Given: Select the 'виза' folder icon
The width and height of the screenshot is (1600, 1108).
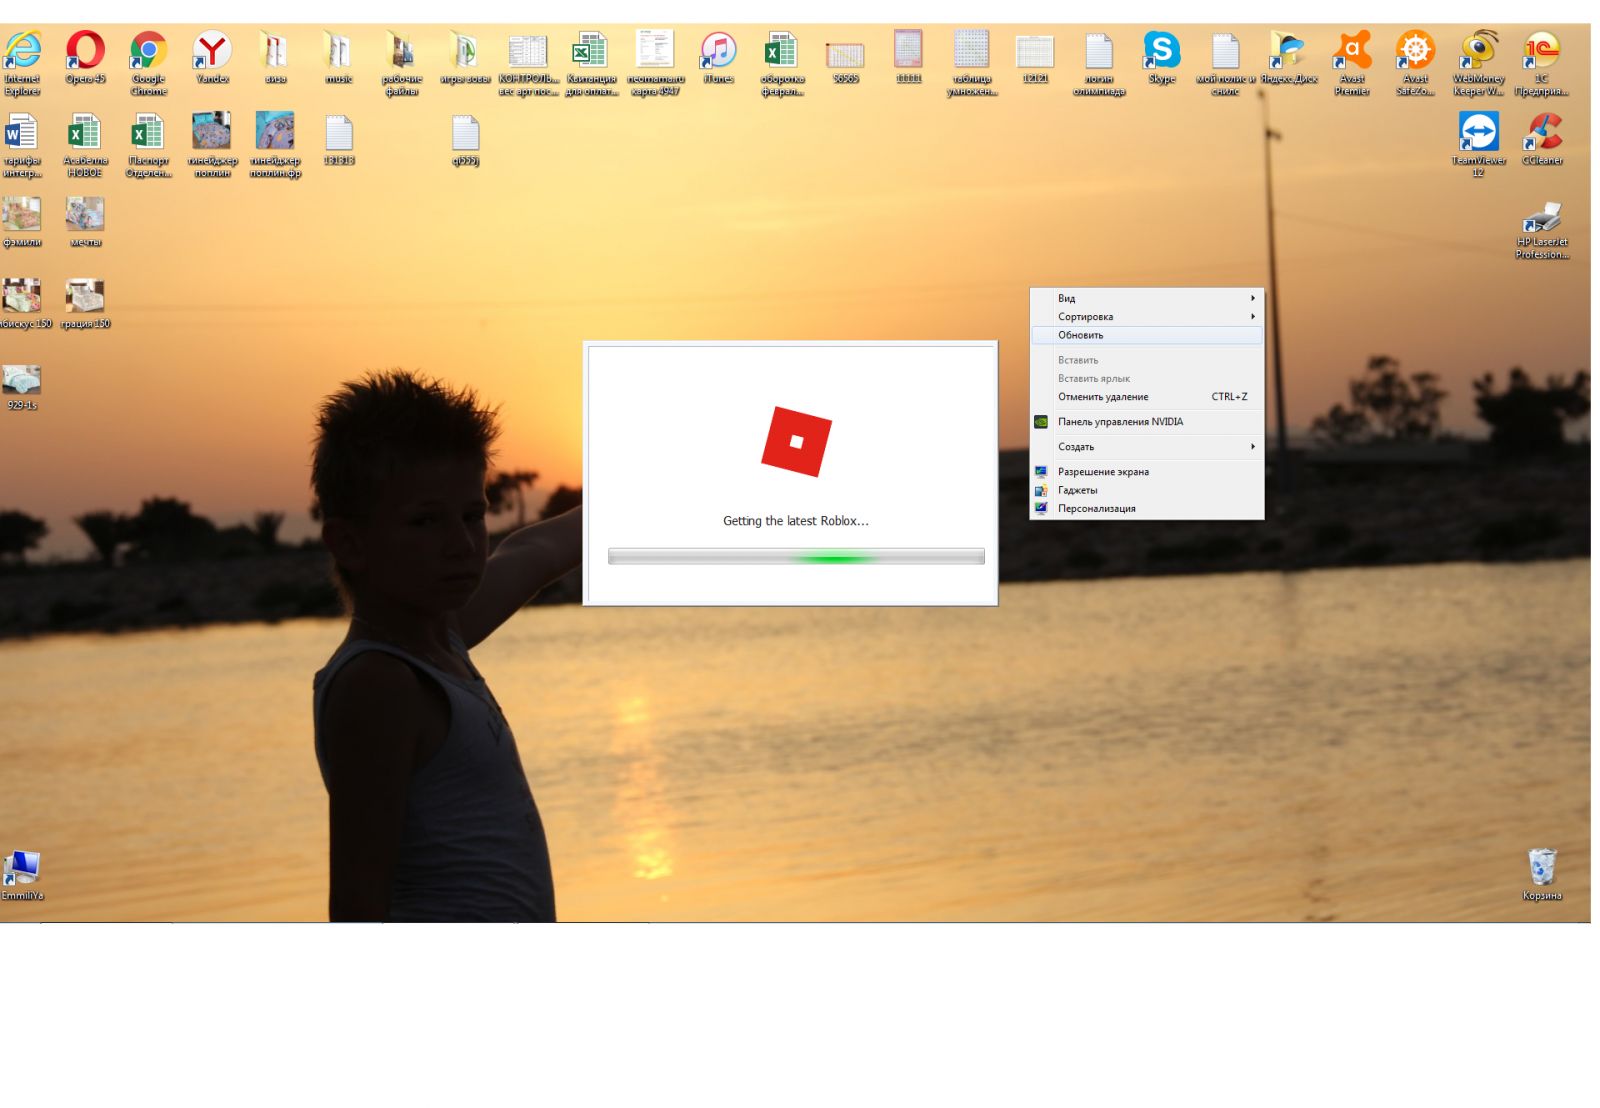Looking at the screenshot, I should (x=275, y=57).
